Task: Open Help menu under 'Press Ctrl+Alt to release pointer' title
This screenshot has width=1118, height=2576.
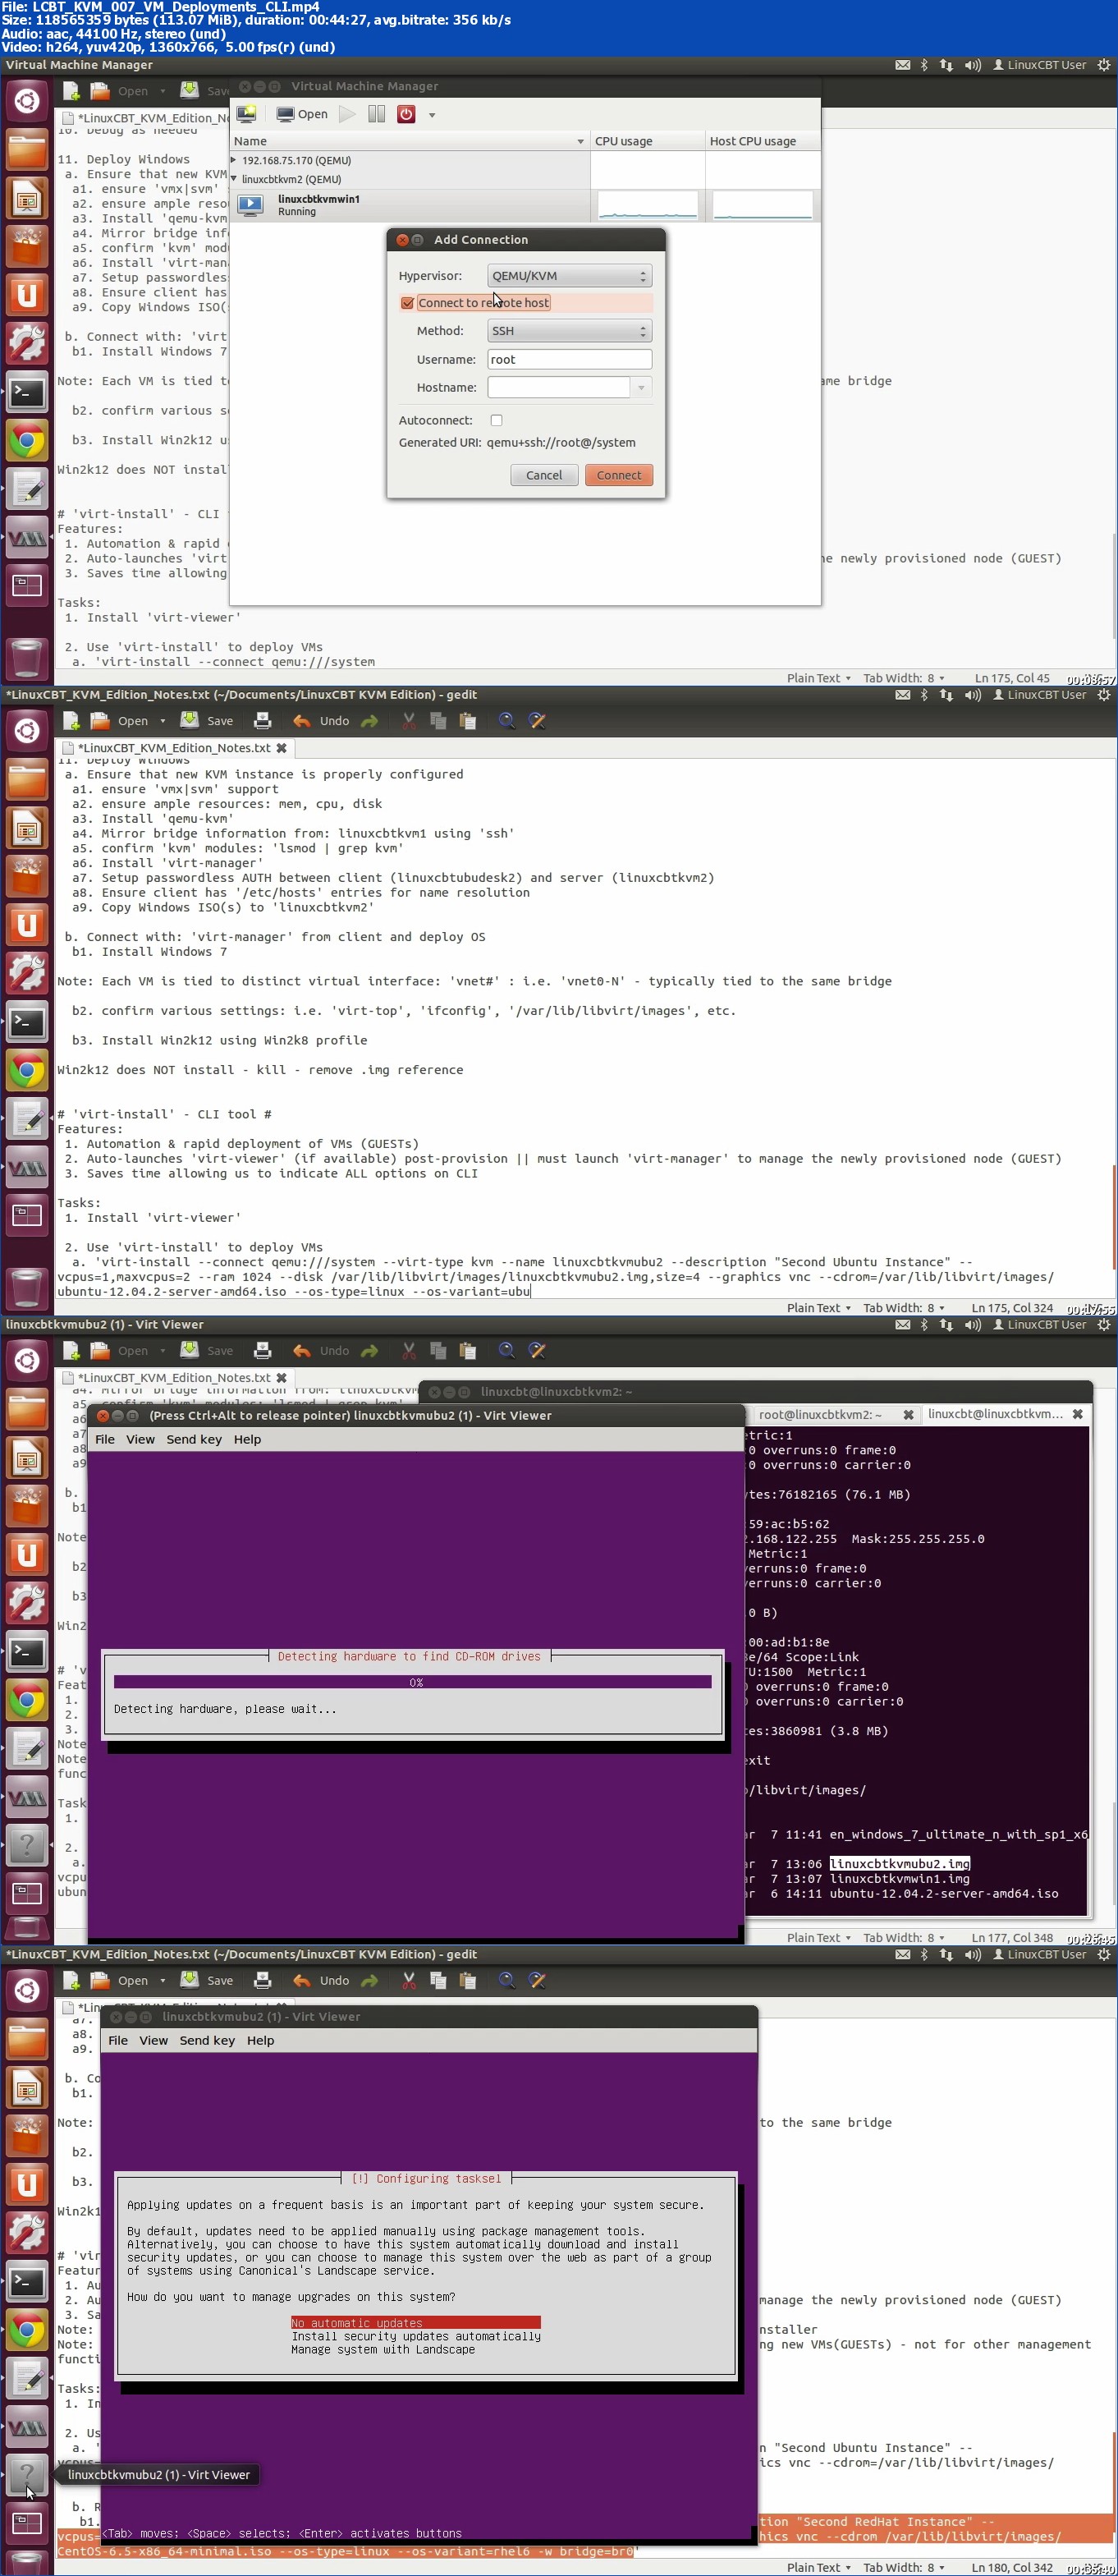Action: point(247,1439)
